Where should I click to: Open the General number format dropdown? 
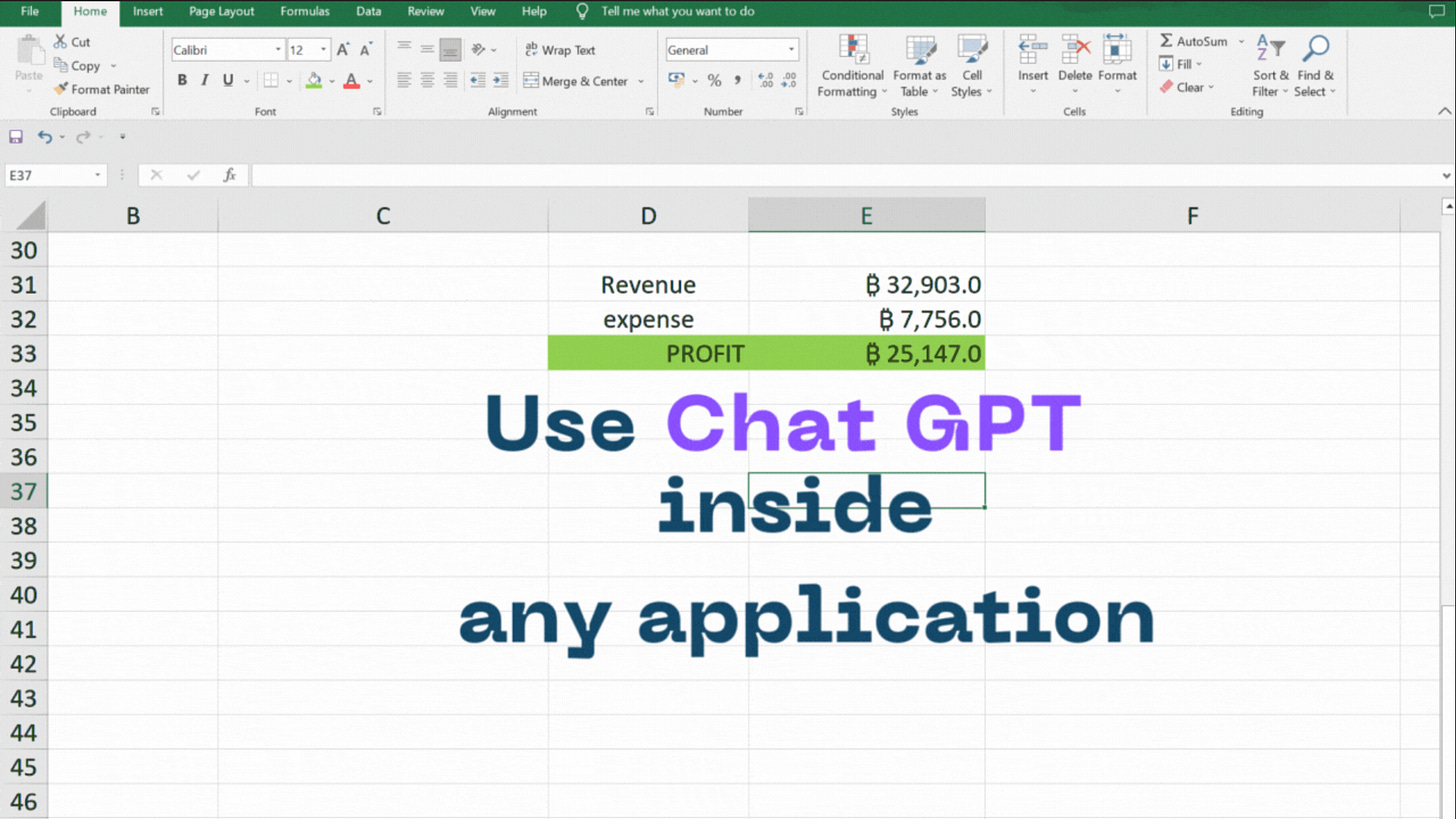point(792,50)
